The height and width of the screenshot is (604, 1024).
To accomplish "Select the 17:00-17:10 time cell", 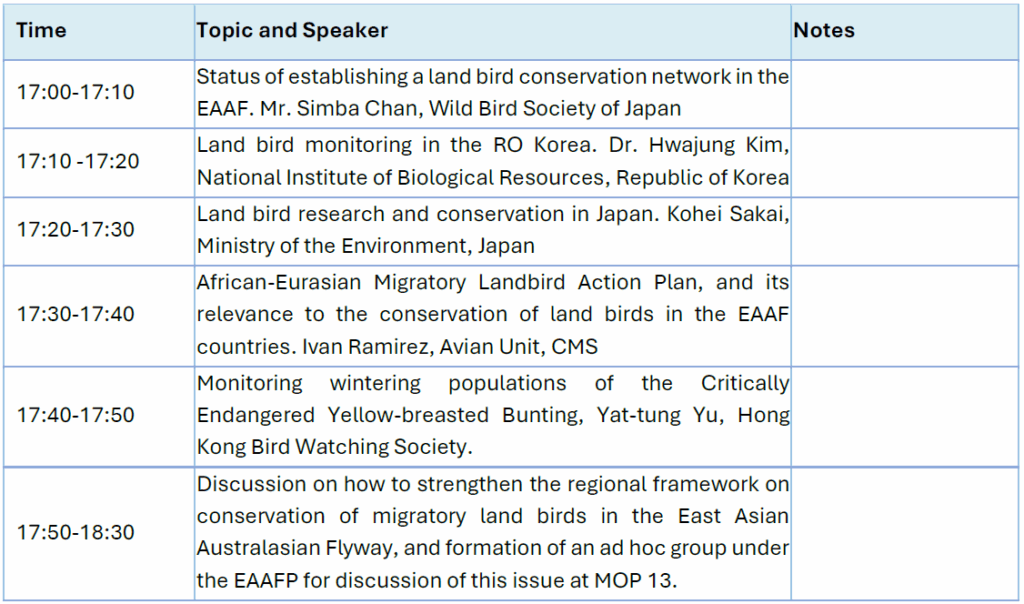I will (x=75, y=93).
